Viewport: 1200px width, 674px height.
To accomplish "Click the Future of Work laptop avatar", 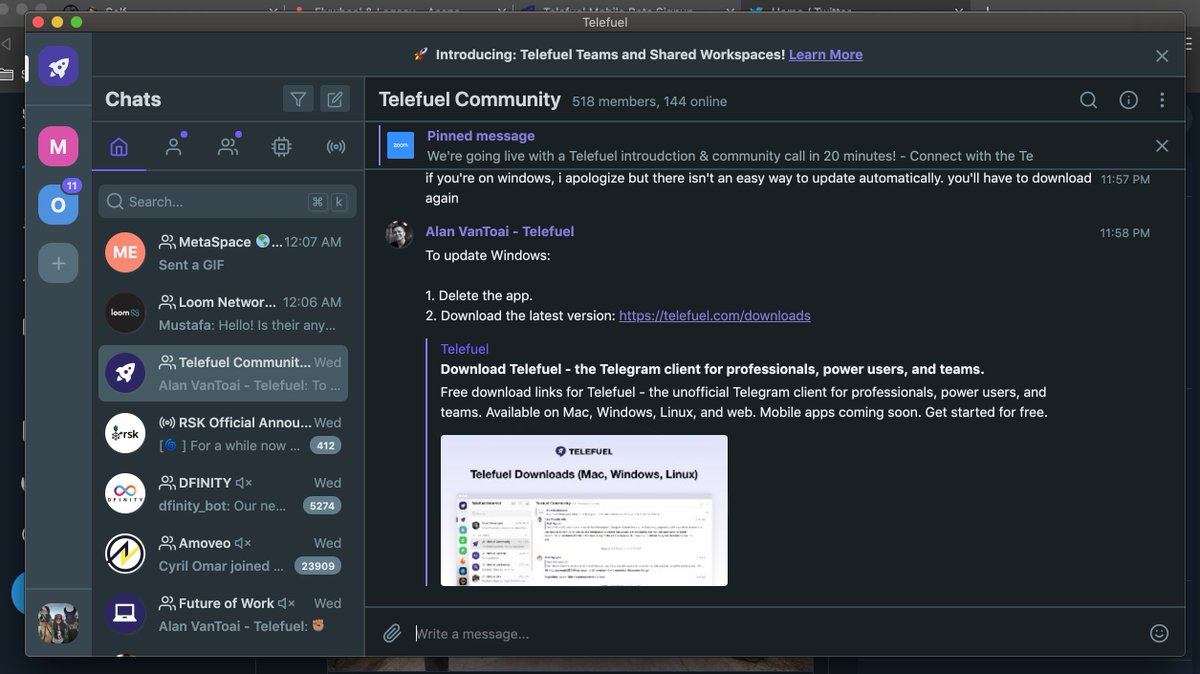I will pos(125,613).
